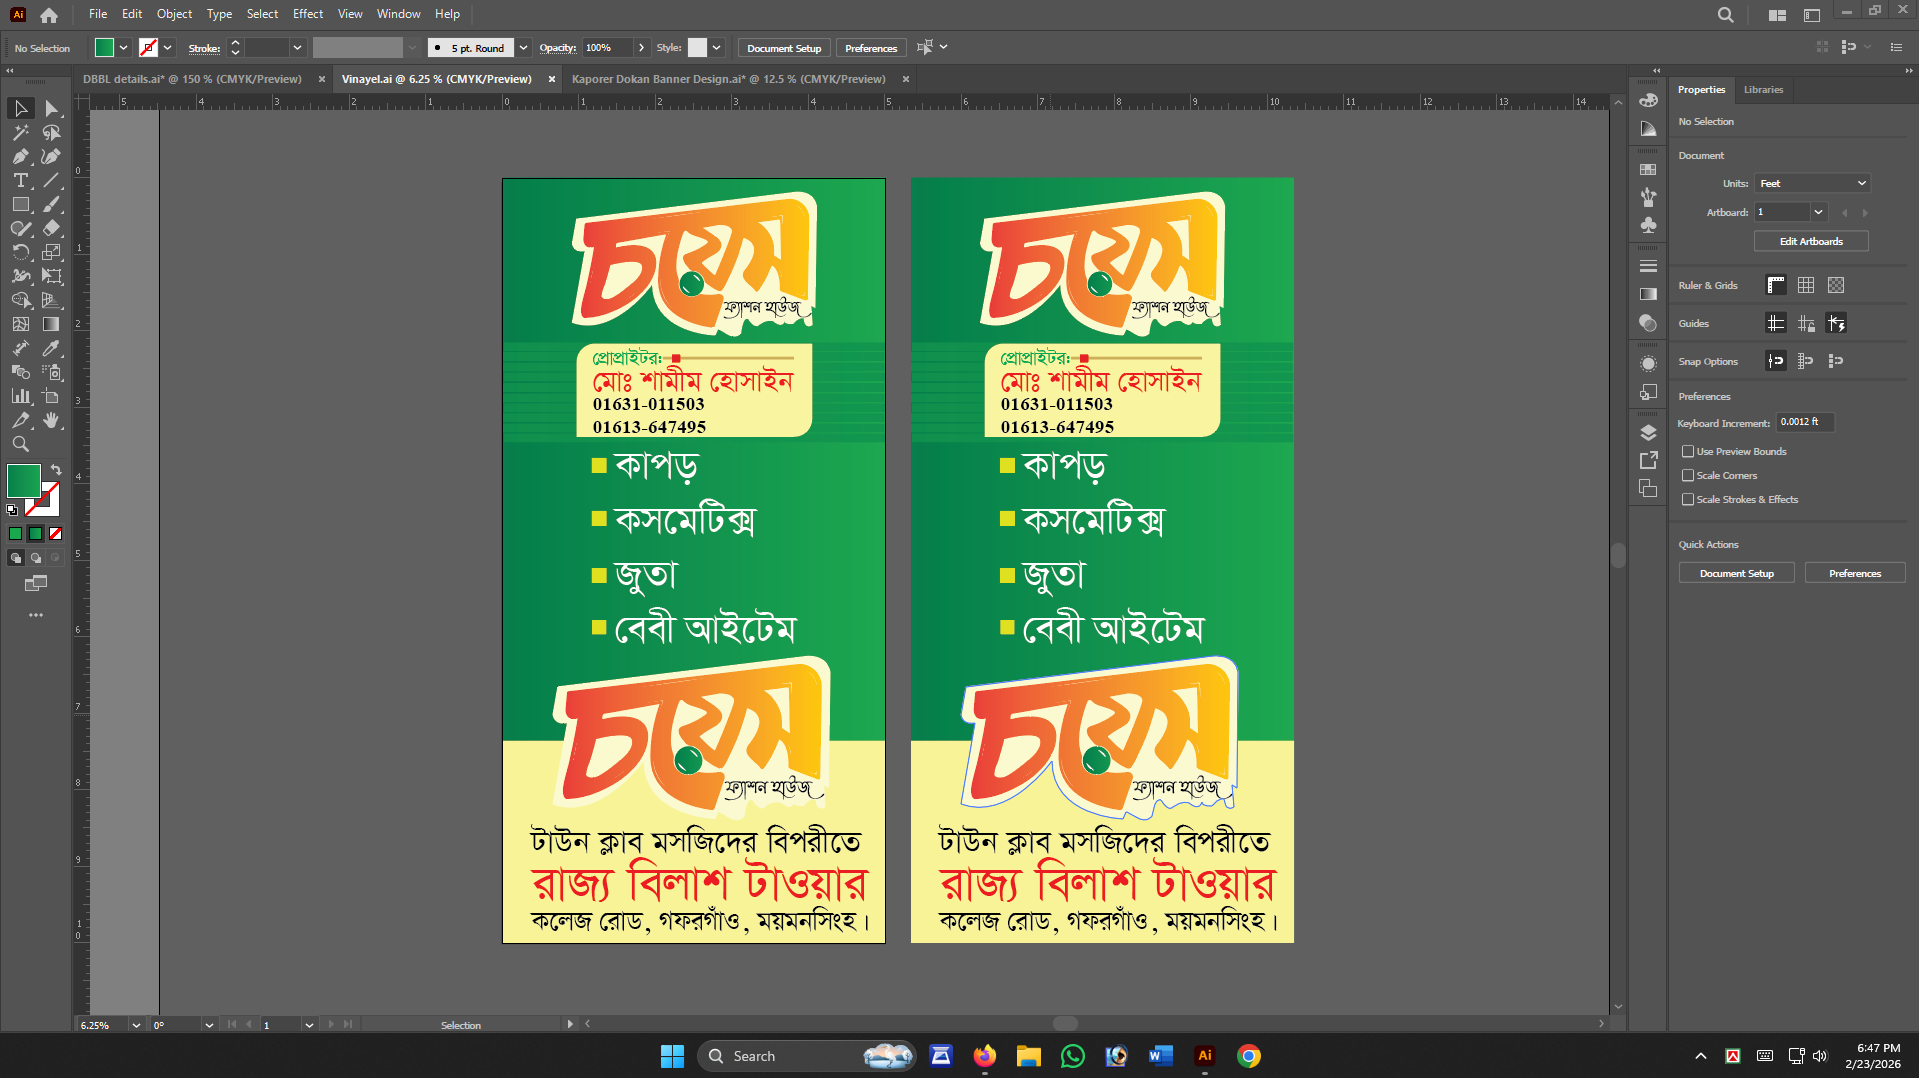The image size is (1919, 1078).
Task: Open the Units dropdown showing Feet
Action: click(x=1811, y=183)
